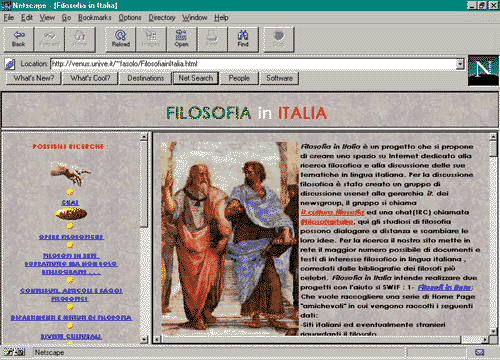Open the Filosofi in rete bibliografie link
This screenshot has height=360, width=500.
71,264
